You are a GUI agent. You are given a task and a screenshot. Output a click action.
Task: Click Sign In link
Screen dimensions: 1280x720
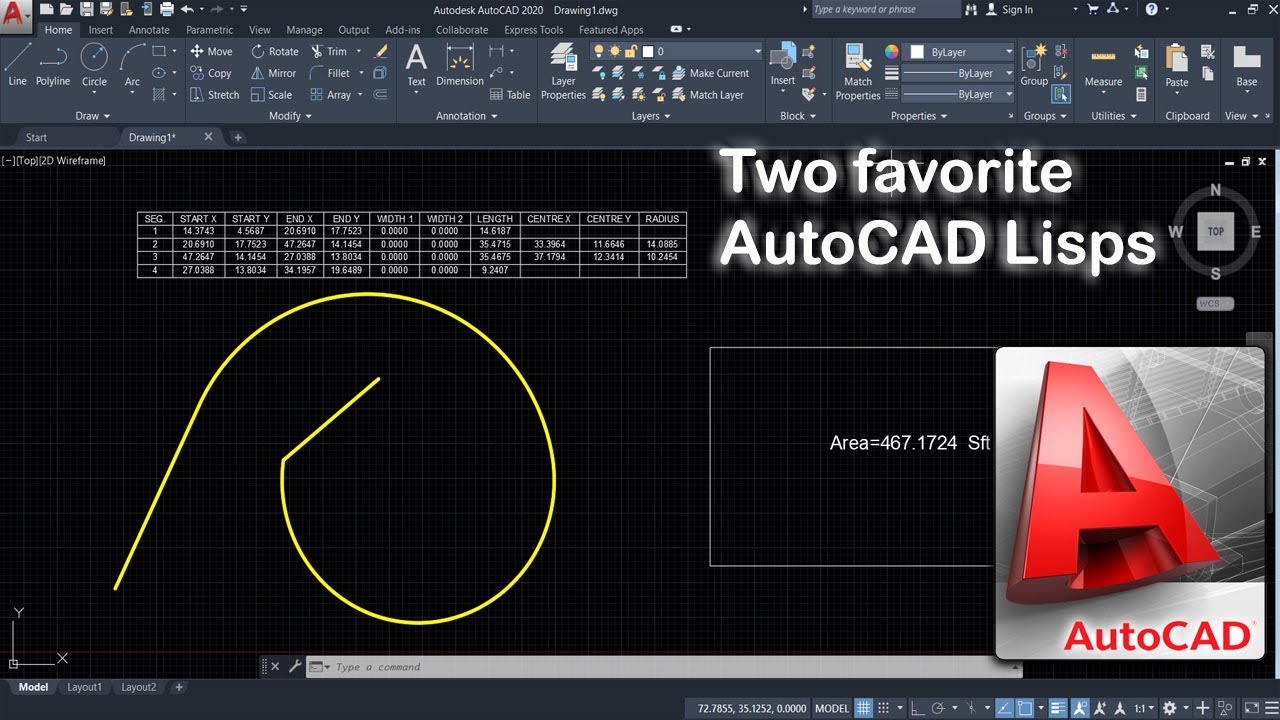(1017, 9)
